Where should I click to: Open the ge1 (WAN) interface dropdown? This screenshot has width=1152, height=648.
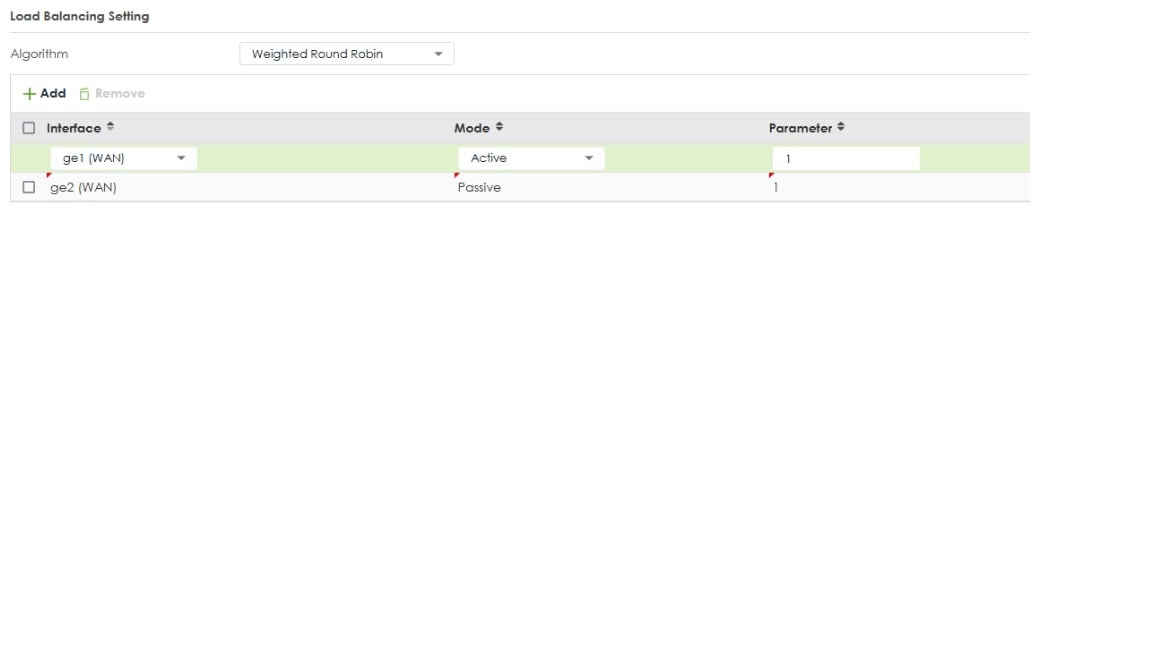pyautogui.click(x=123, y=158)
